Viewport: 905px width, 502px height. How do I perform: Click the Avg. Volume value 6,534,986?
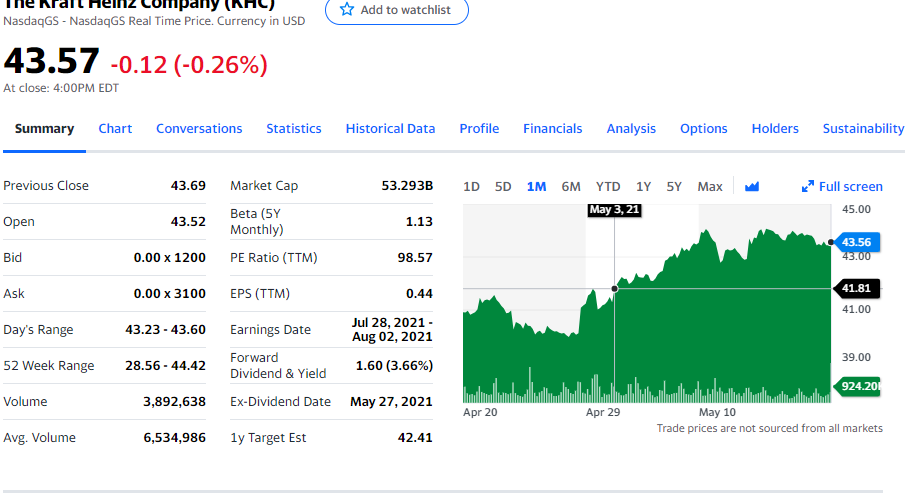(174, 437)
